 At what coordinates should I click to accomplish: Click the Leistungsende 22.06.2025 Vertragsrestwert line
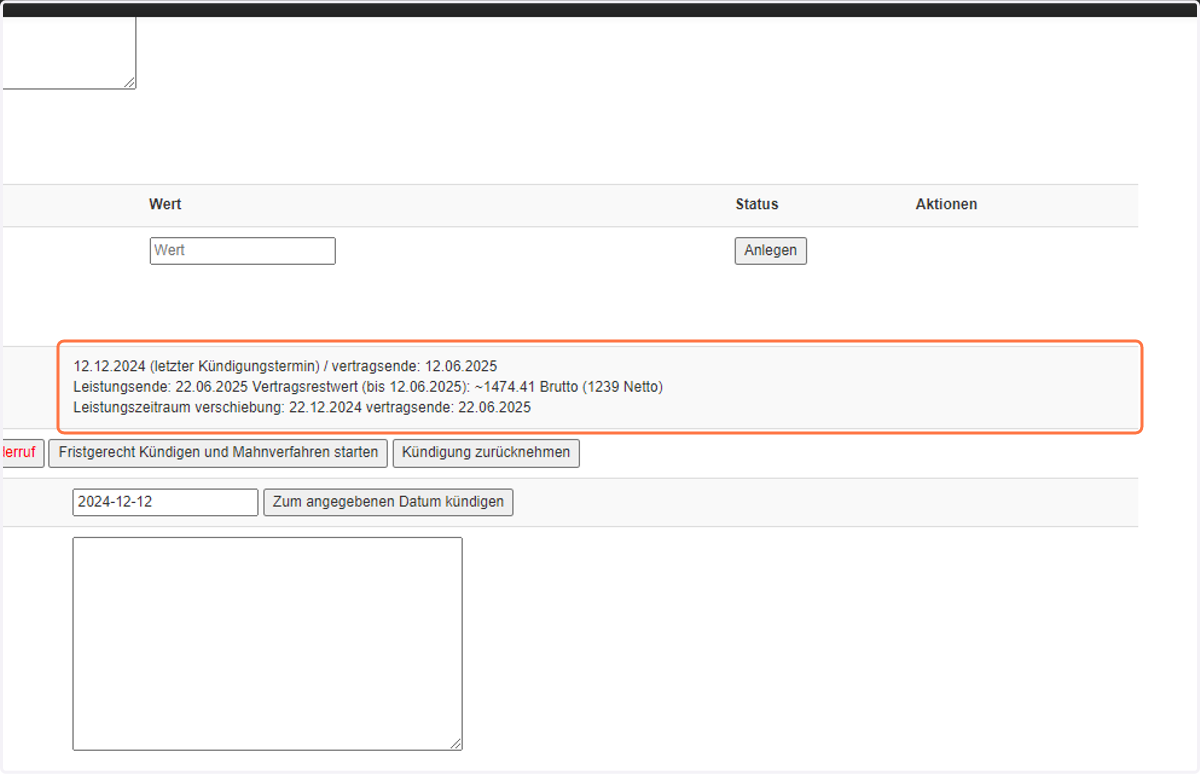tap(368, 386)
